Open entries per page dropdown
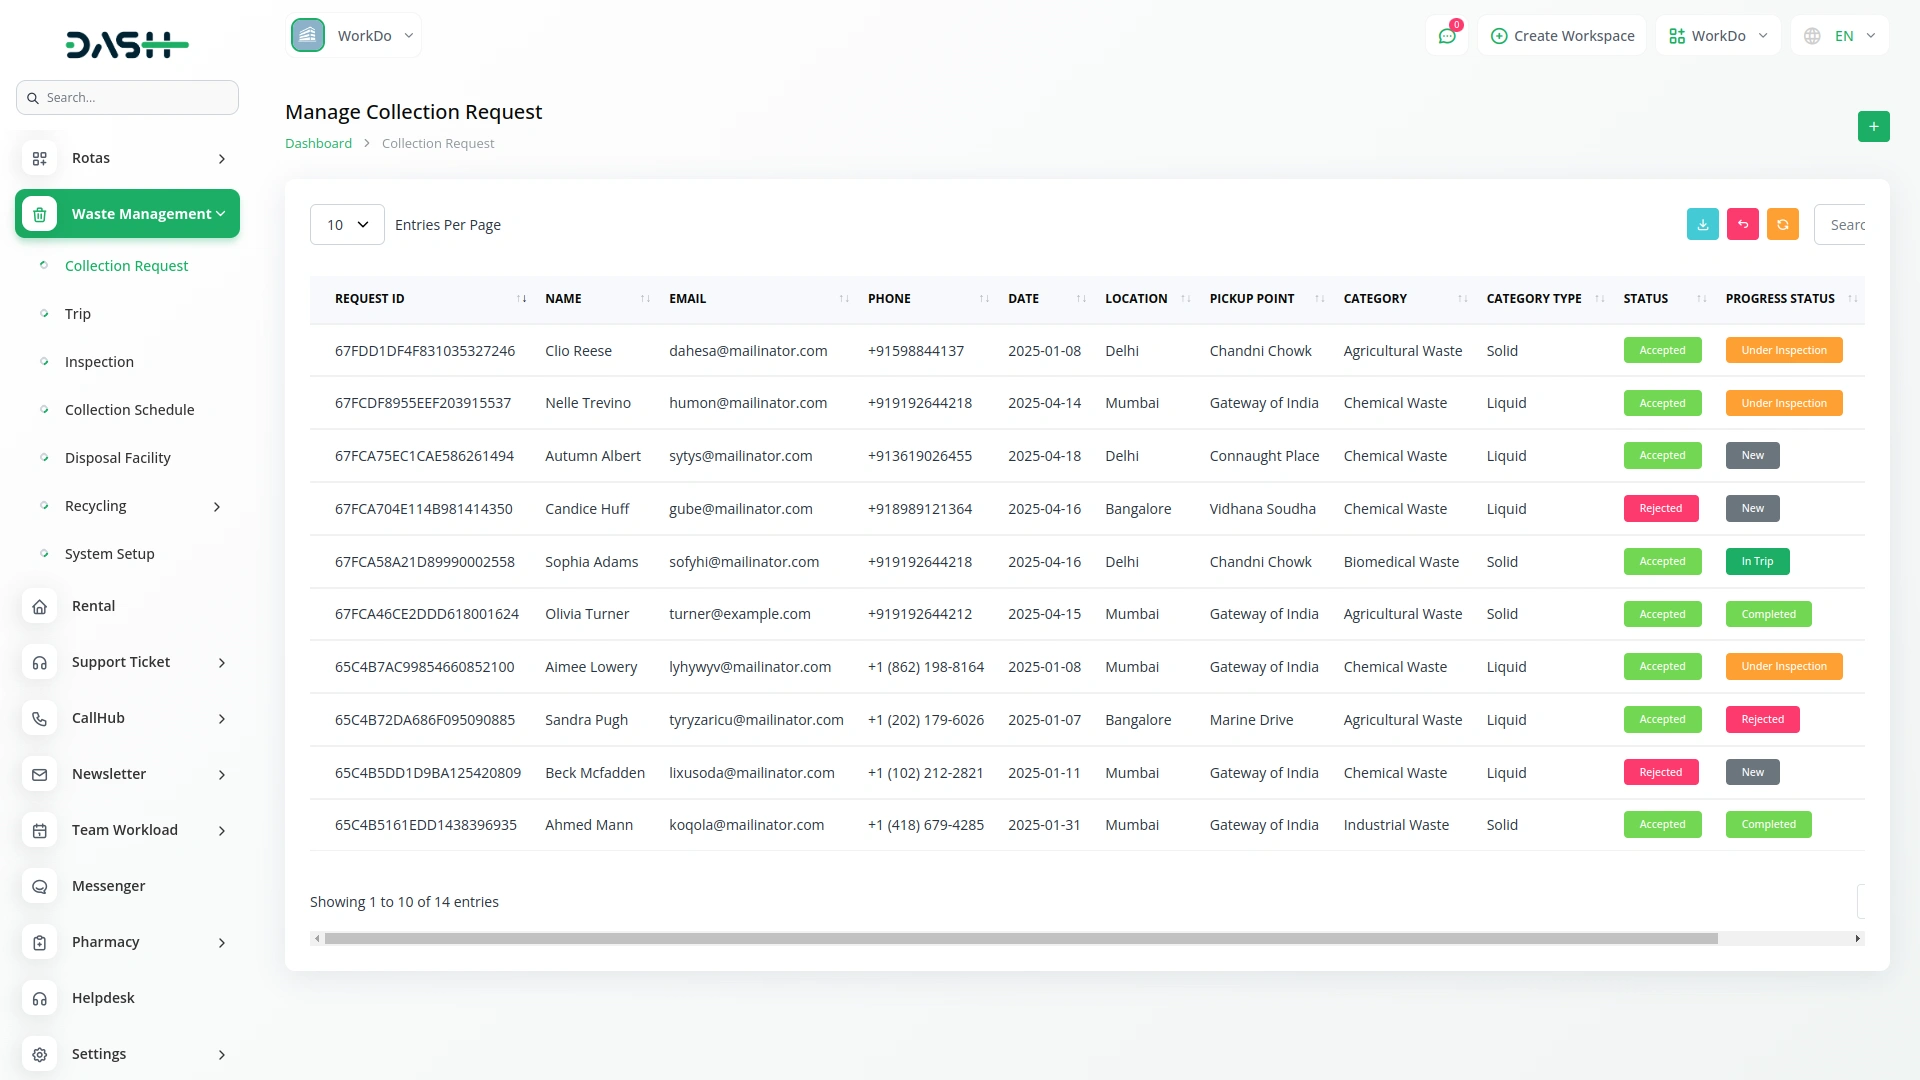This screenshot has height=1080, width=1920. coord(347,225)
